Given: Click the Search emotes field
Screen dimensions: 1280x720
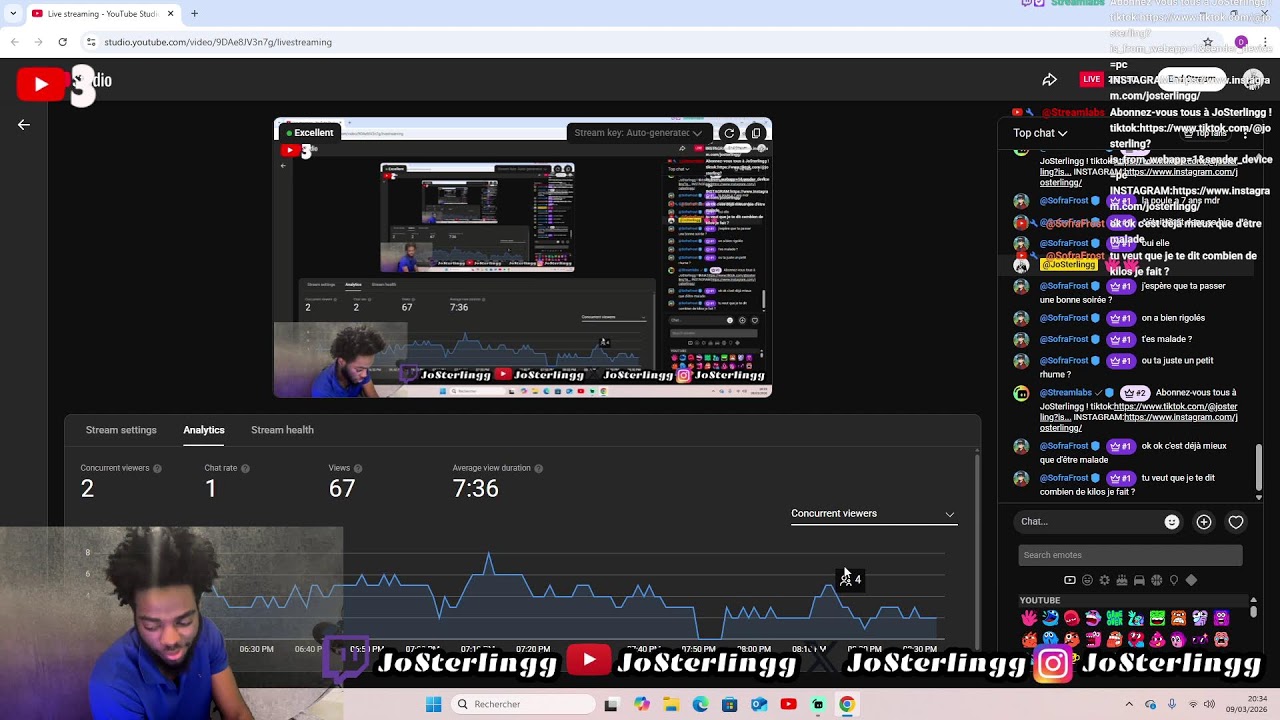Looking at the screenshot, I should tap(1130, 555).
